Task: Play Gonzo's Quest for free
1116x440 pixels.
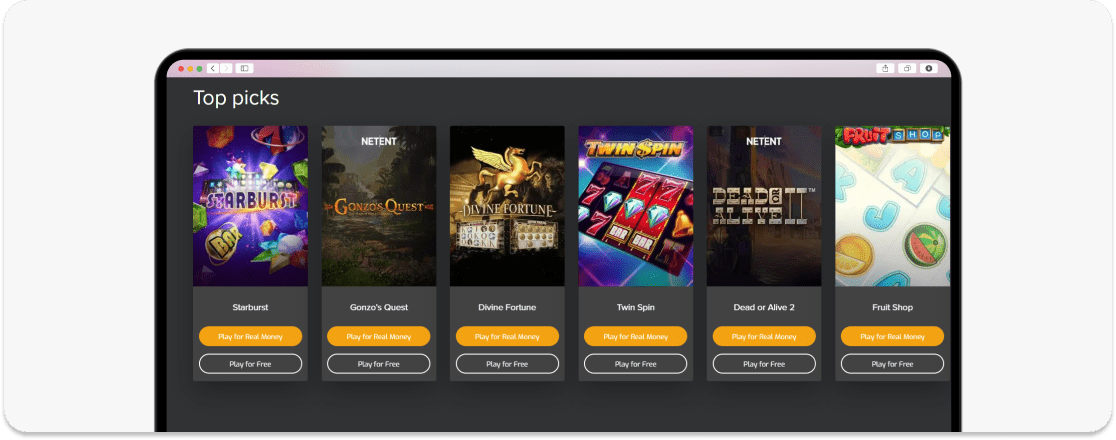Action: point(379,364)
